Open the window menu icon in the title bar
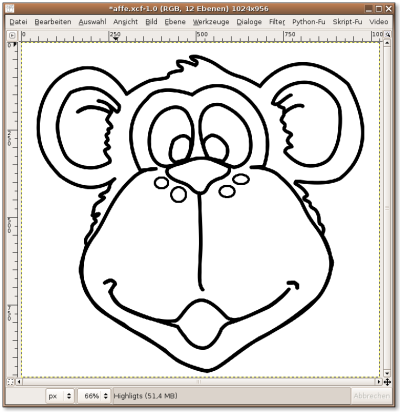Screen dimensions: 400x412 11,9
